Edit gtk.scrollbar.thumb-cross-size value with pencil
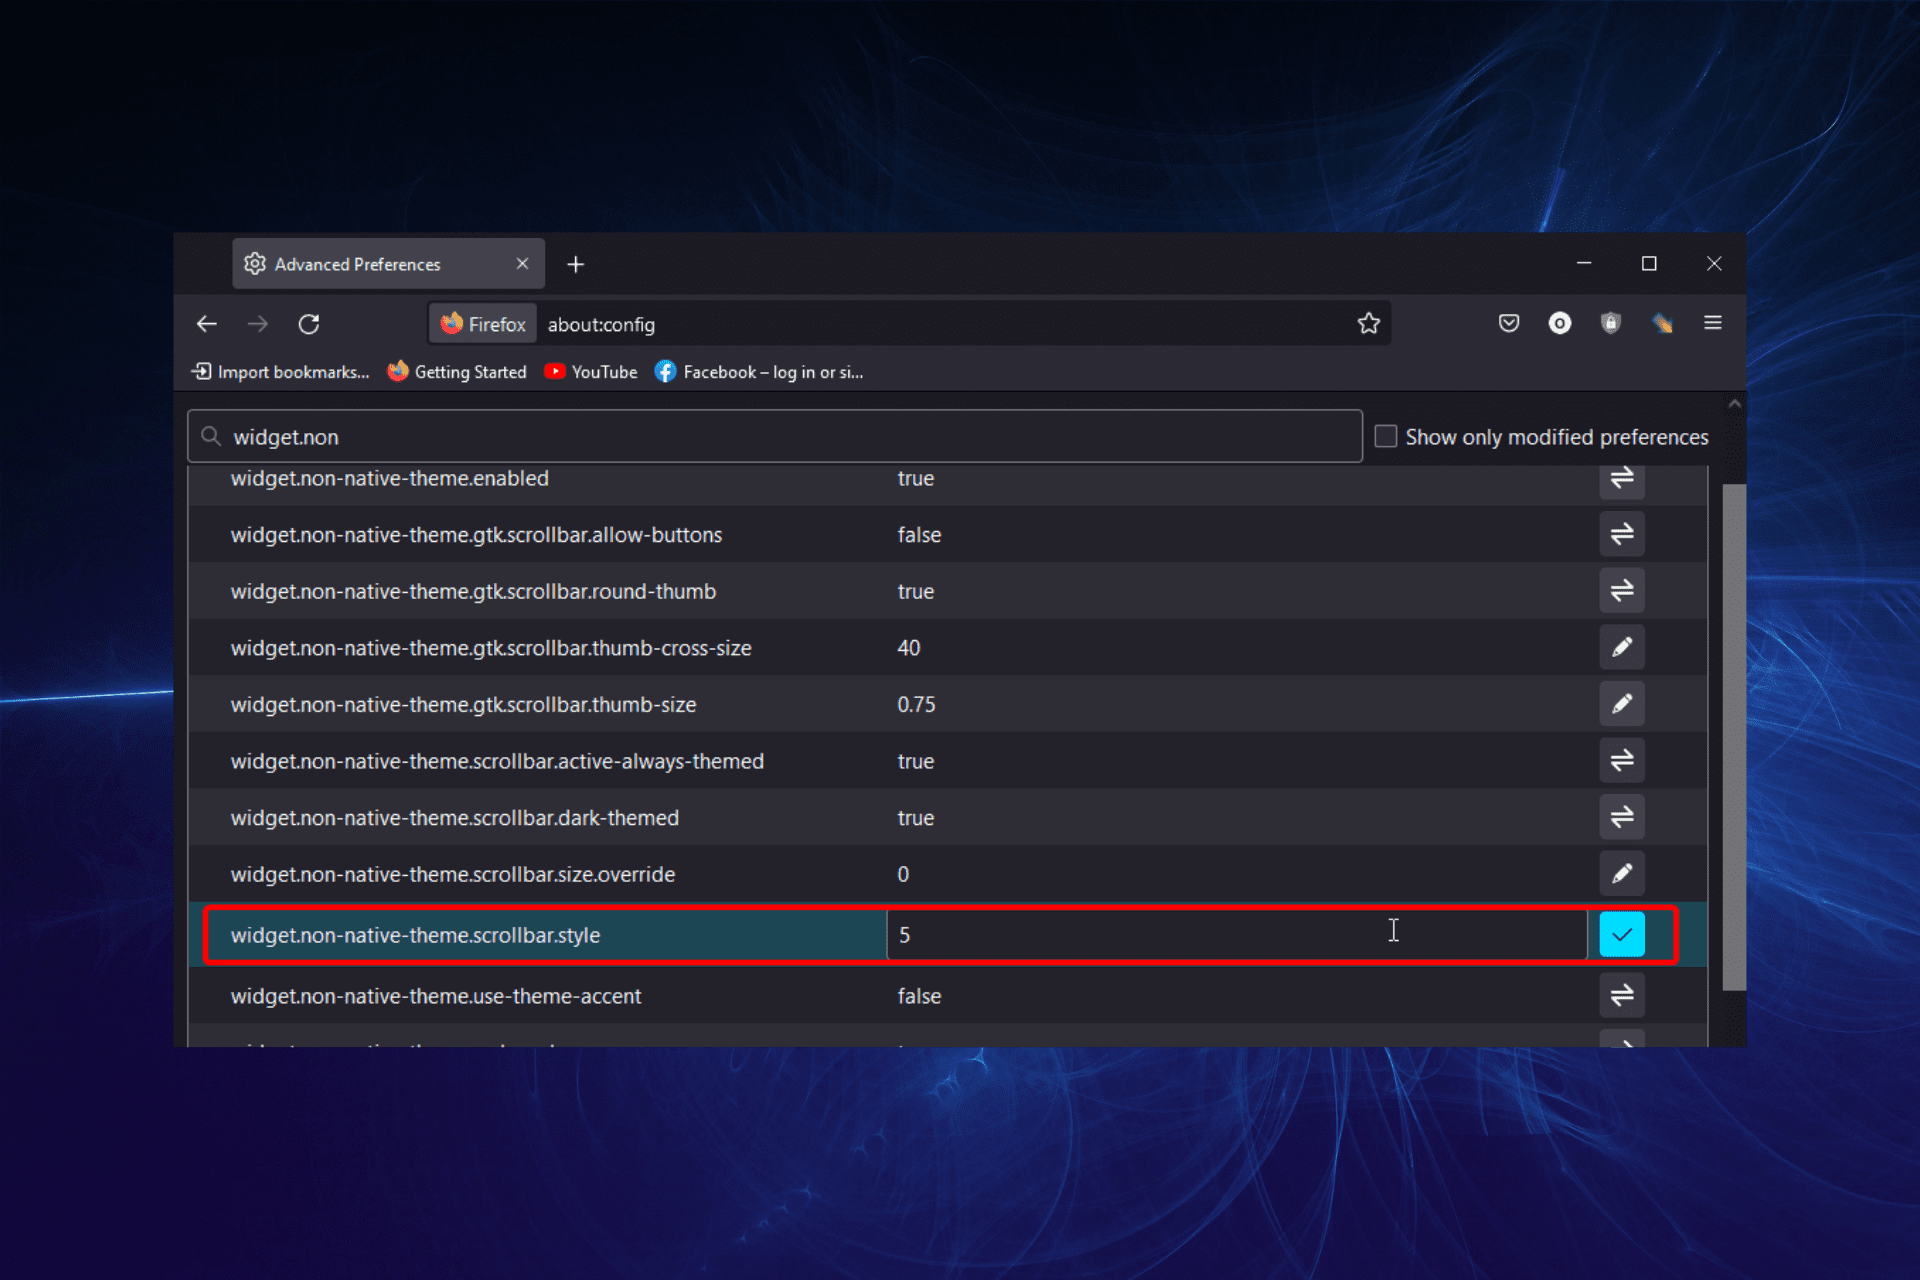1920x1280 pixels. (1621, 647)
